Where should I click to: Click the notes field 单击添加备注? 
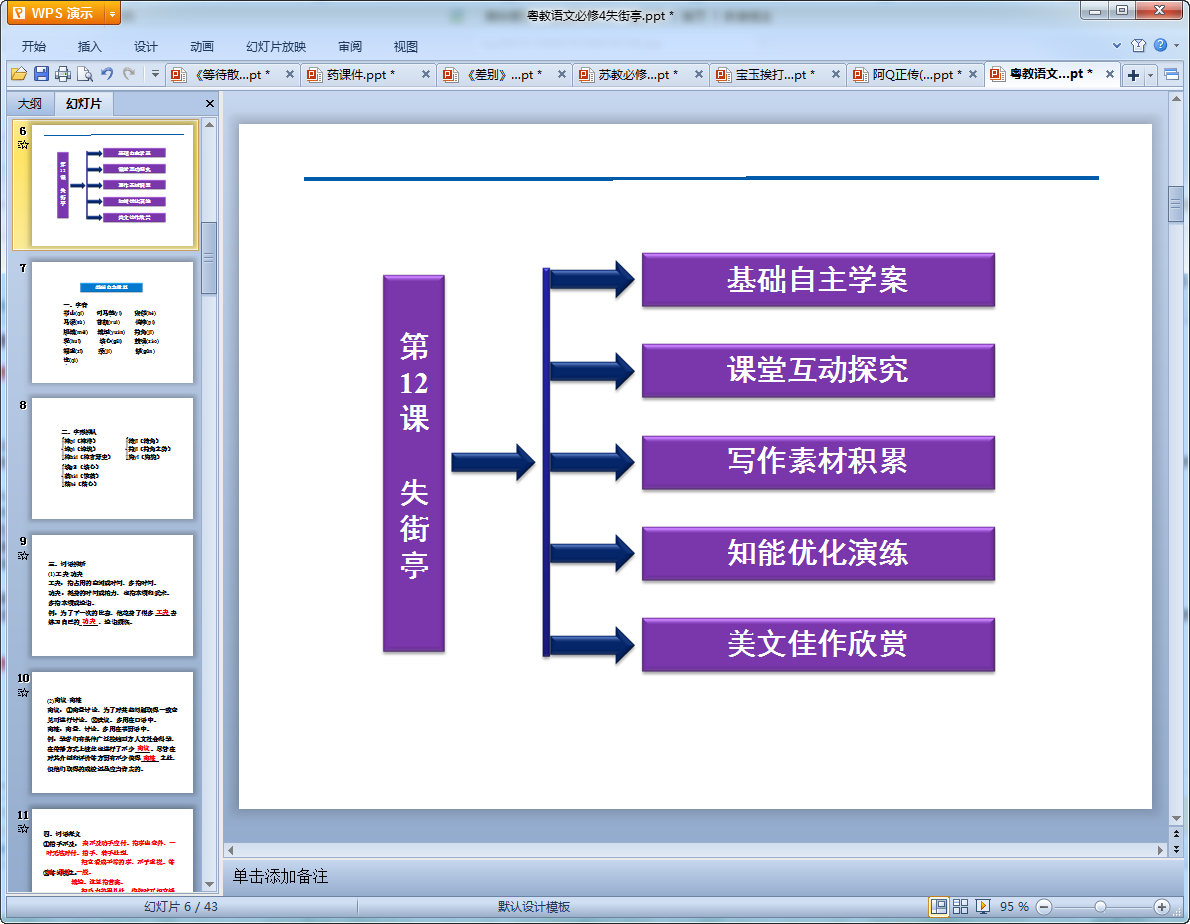[x=280, y=876]
